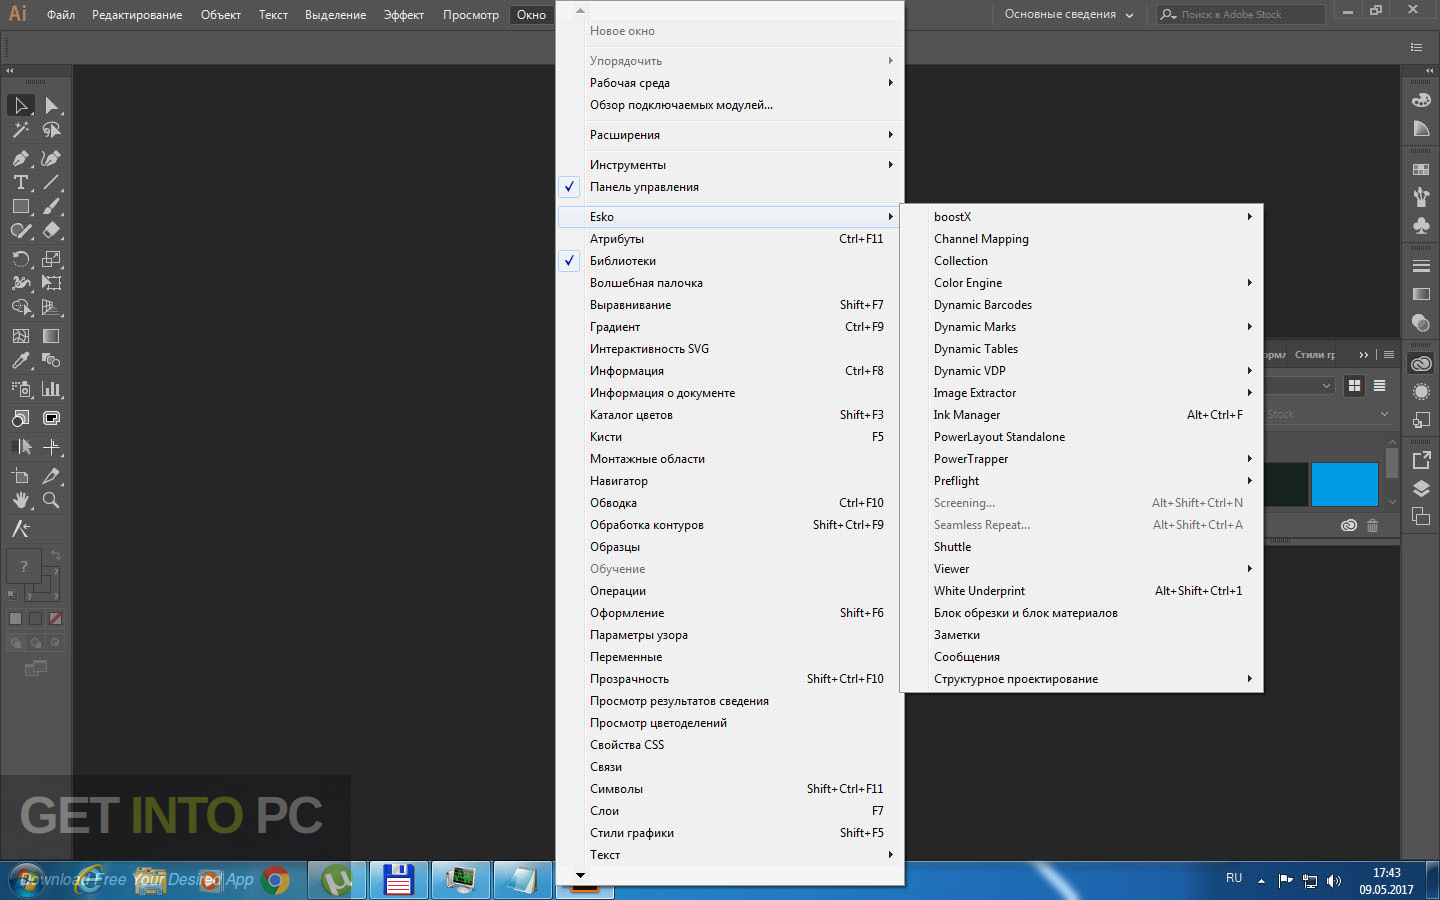Select the blue color swatch in library
The image size is (1440, 900).
[1344, 485]
